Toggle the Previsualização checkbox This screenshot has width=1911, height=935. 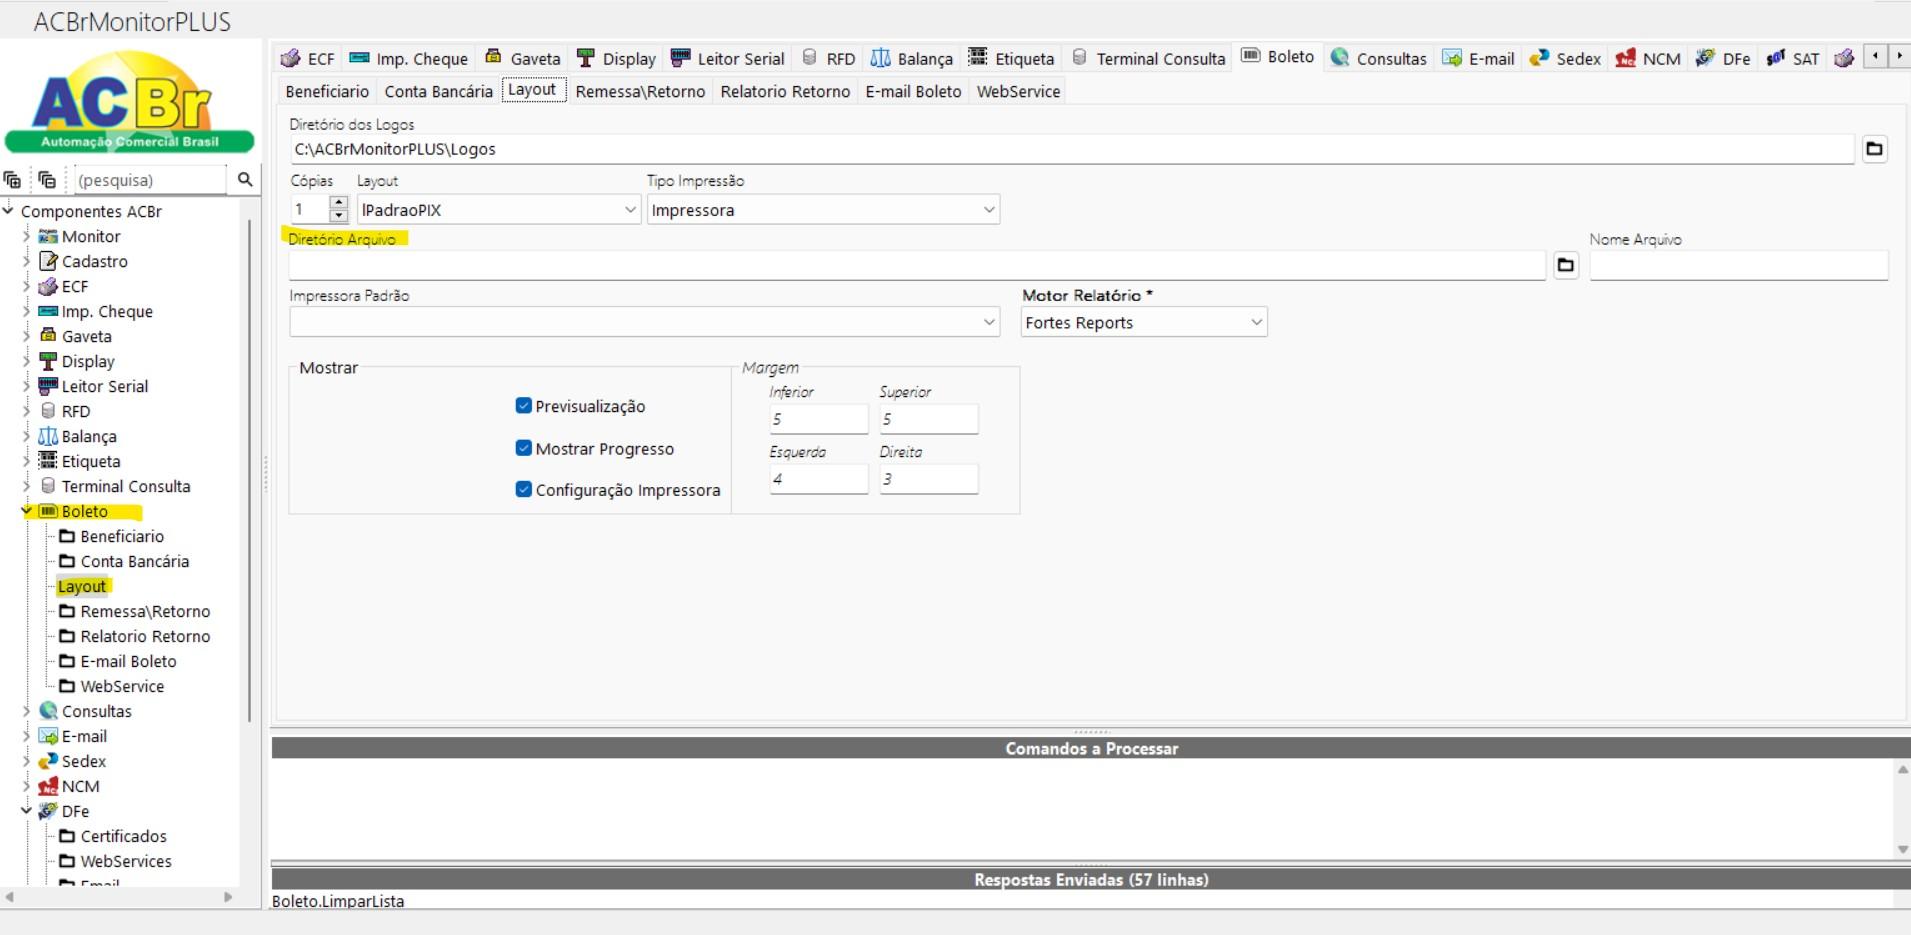click(523, 405)
